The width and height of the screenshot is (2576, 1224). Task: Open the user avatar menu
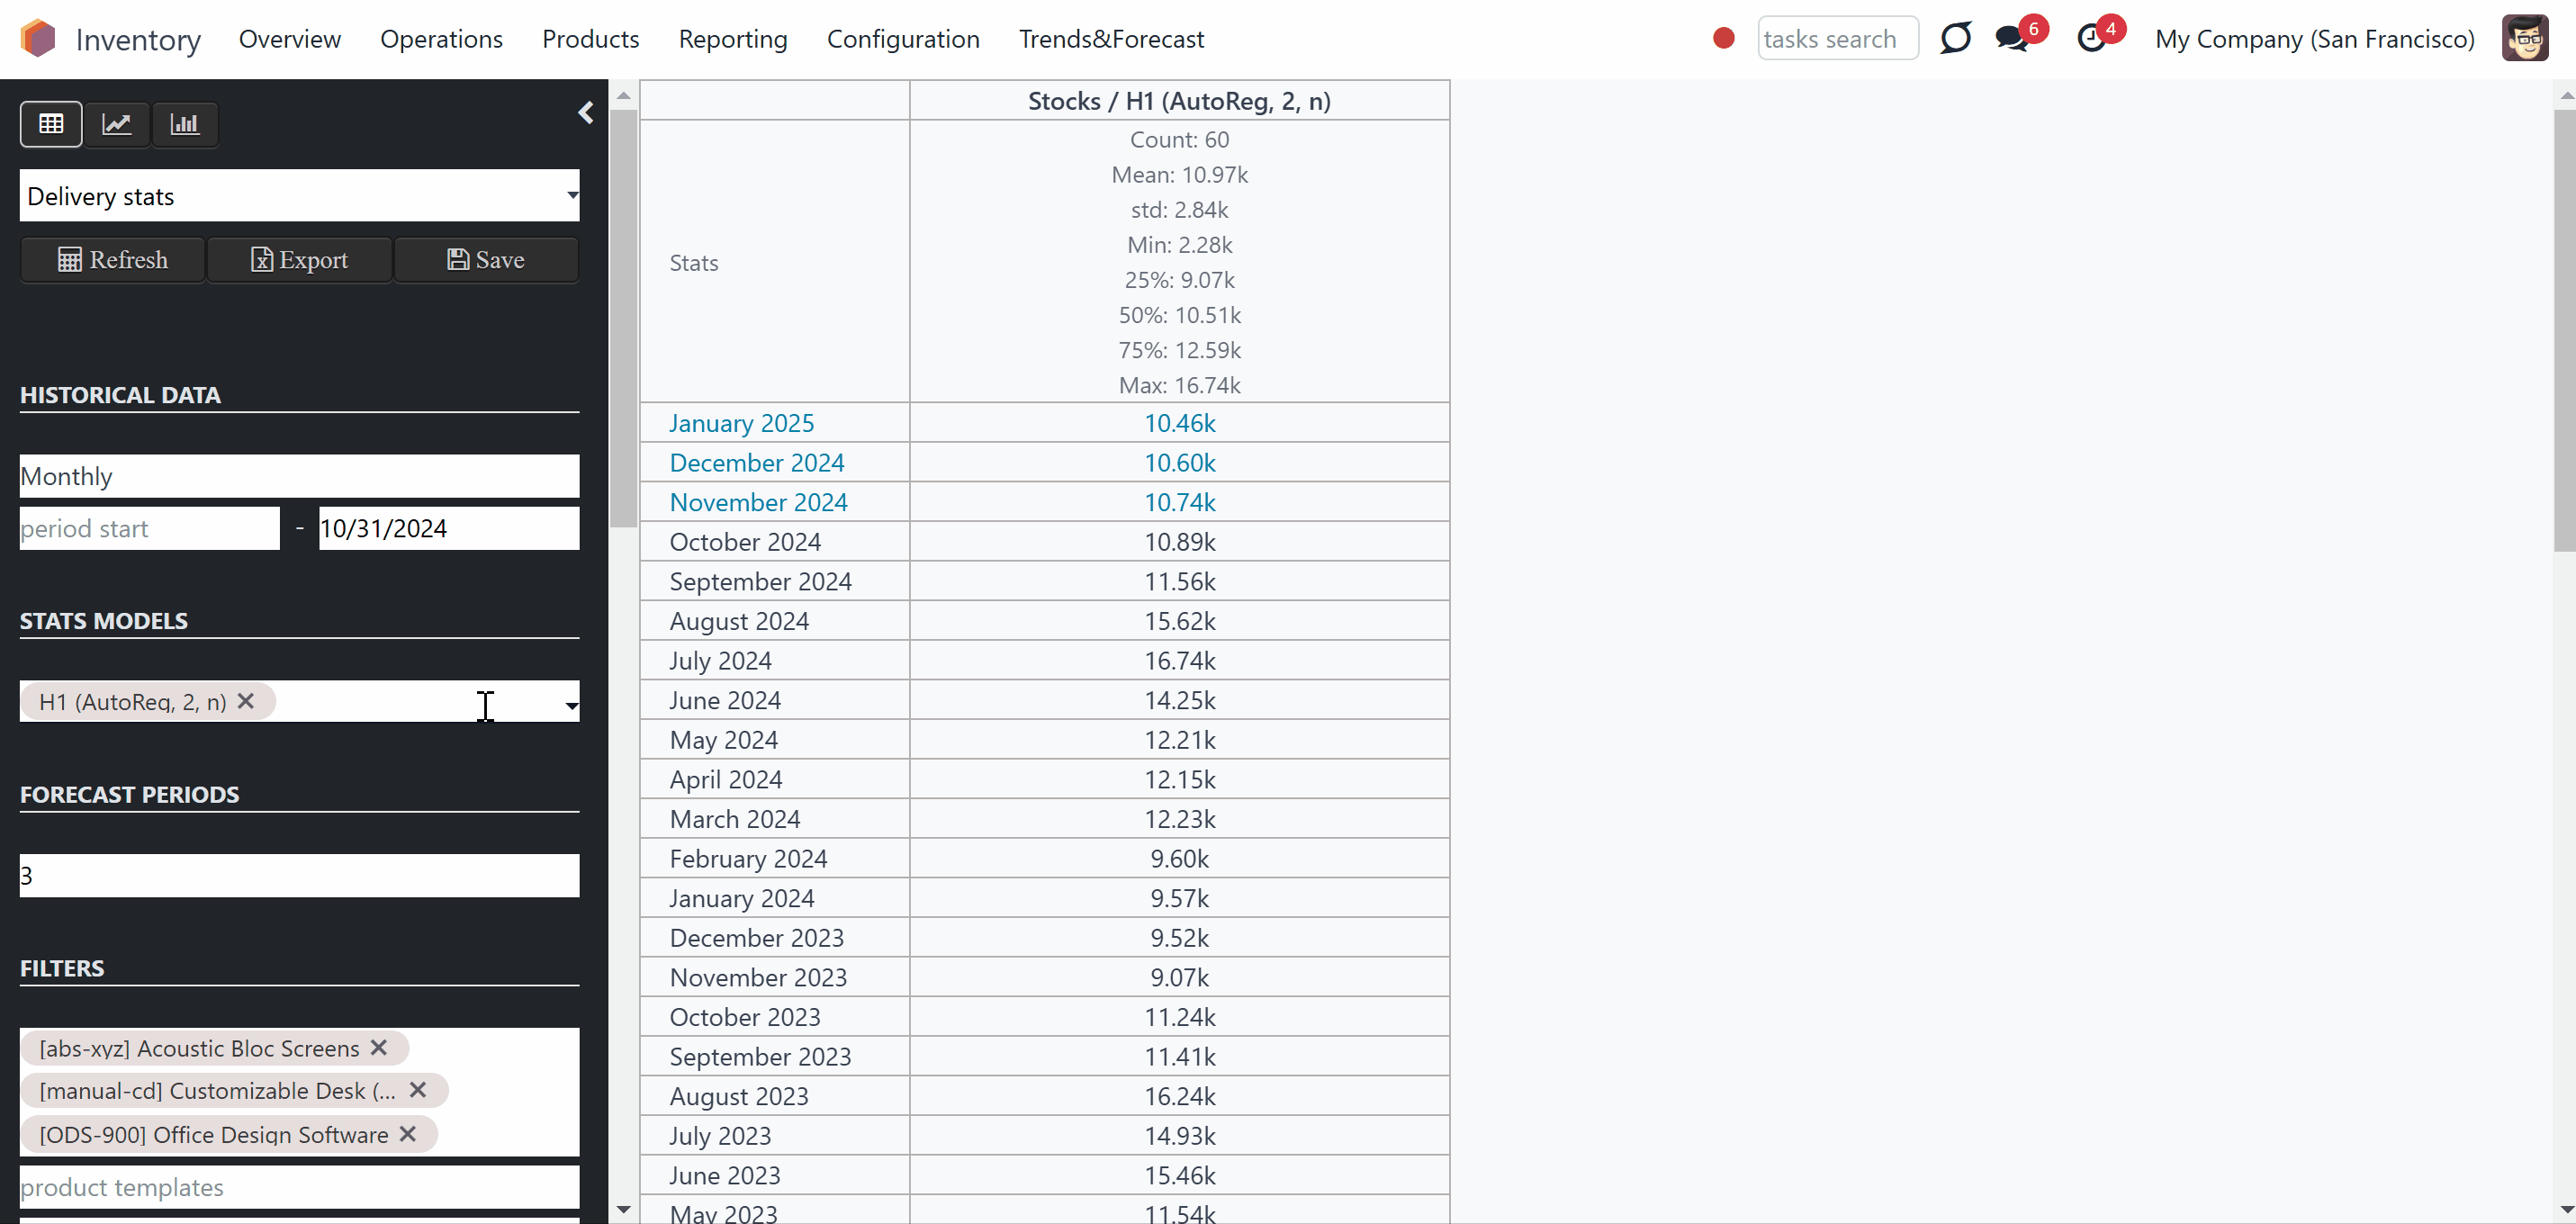click(x=2524, y=38)
